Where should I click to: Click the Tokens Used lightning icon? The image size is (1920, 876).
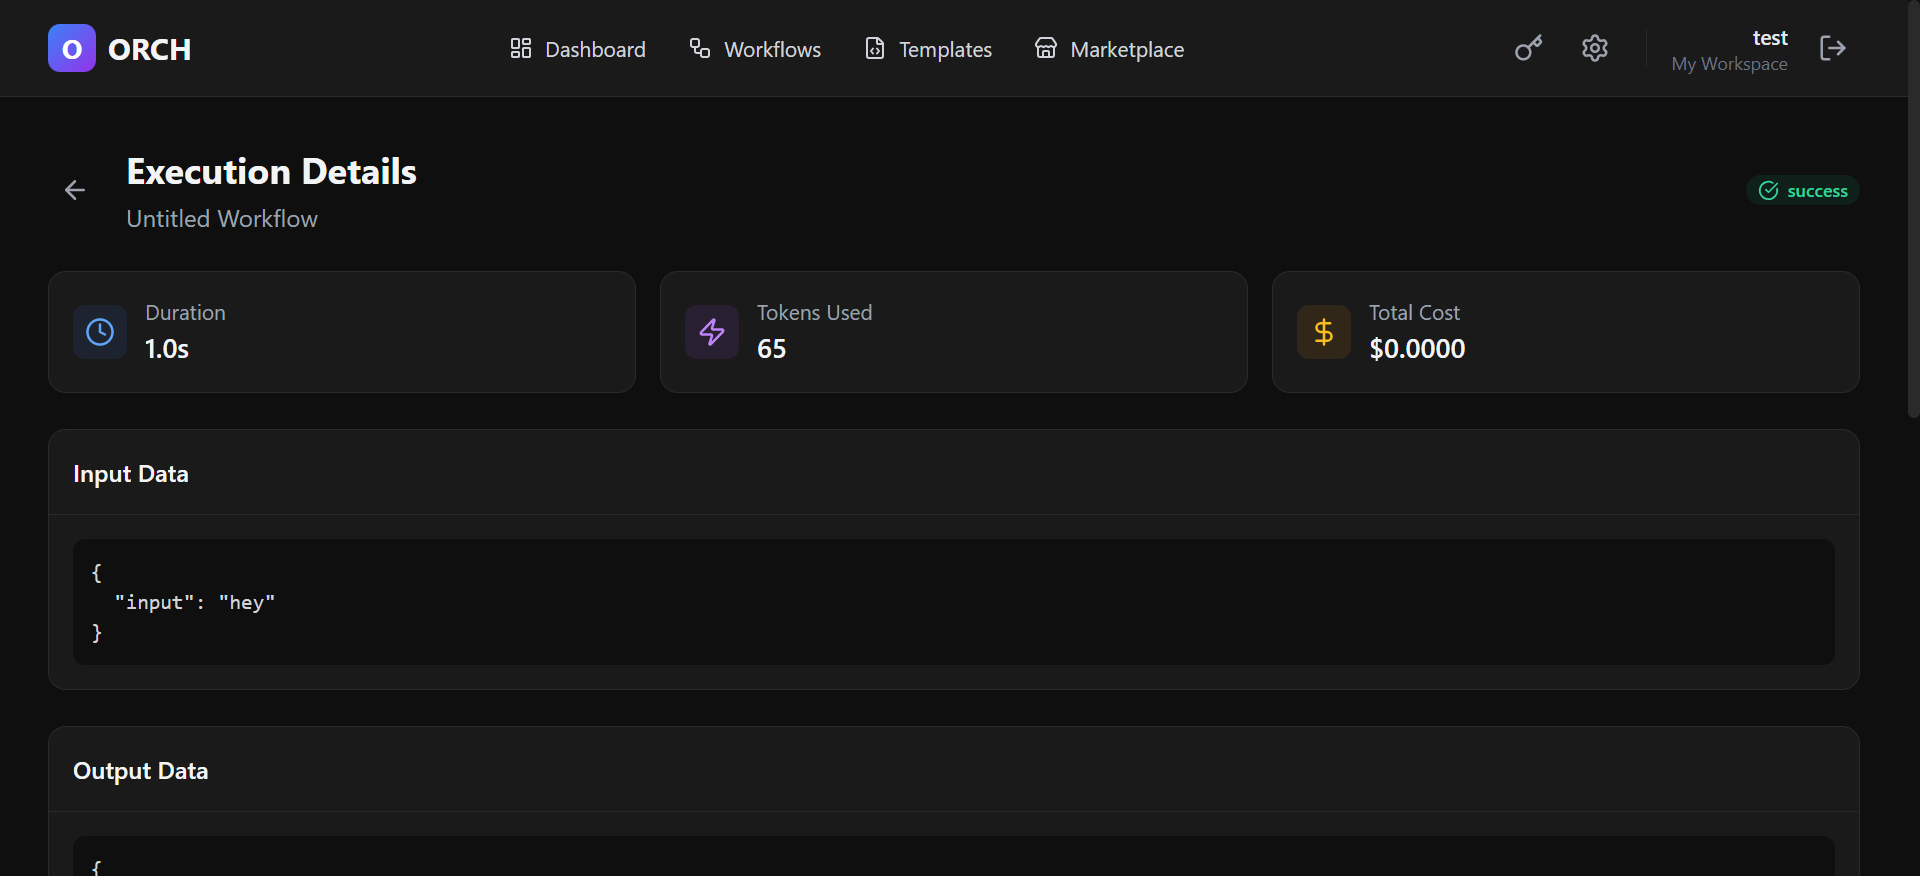point(712,332)
